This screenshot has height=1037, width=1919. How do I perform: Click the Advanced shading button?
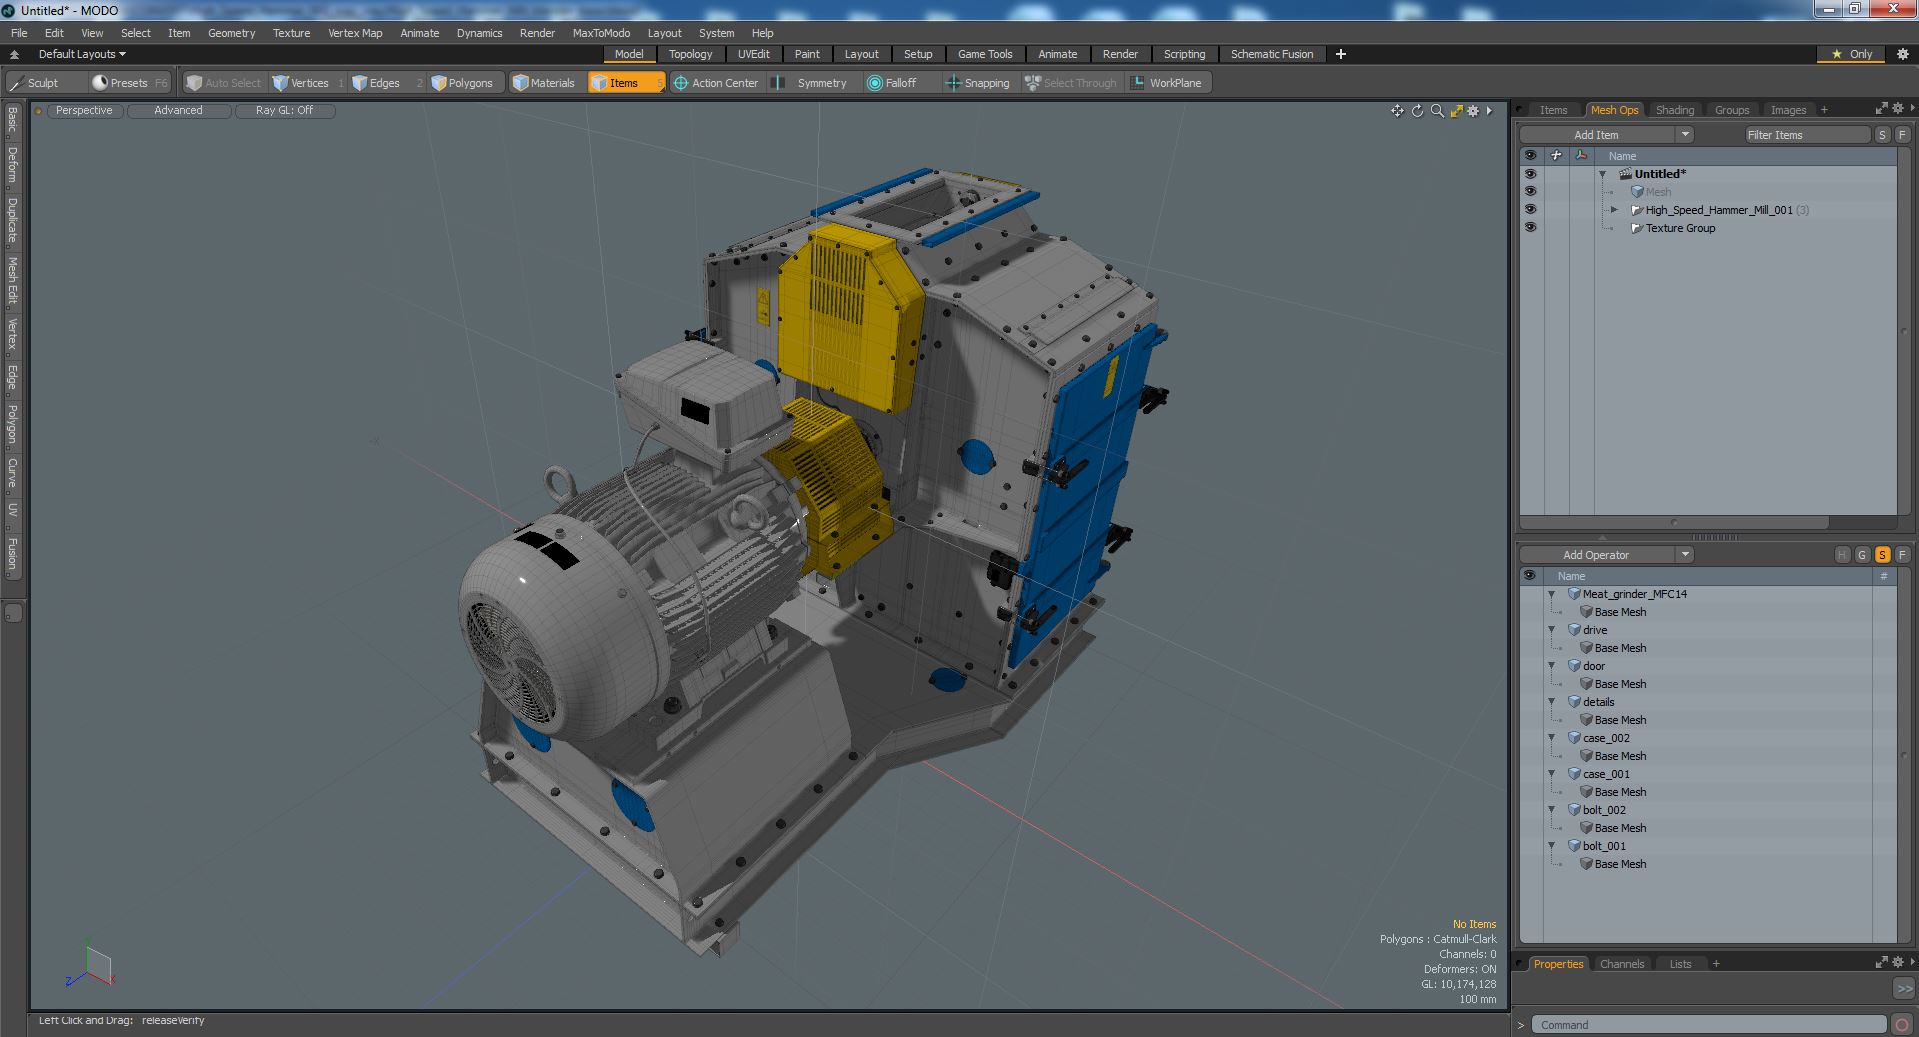[178, 111]
